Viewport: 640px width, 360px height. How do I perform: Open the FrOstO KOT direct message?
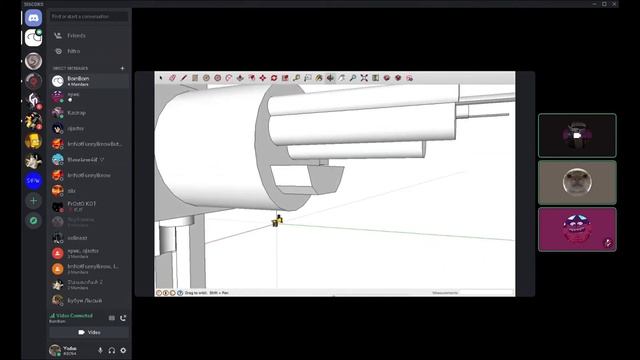click(89, 206)
